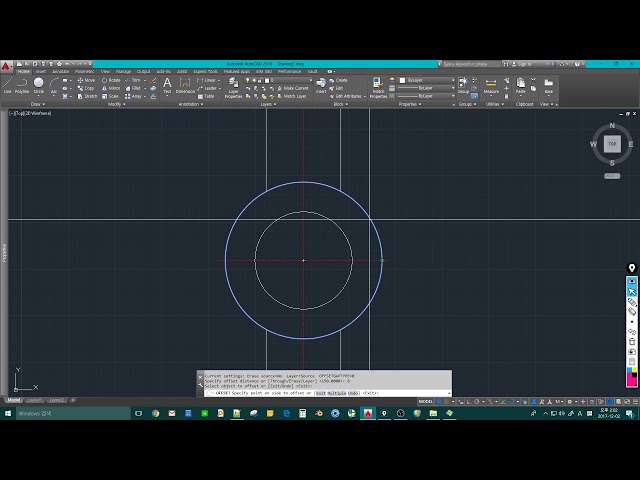Click the search keyword input field
Screen dimensions: 640x480
(x=471, y=64)
